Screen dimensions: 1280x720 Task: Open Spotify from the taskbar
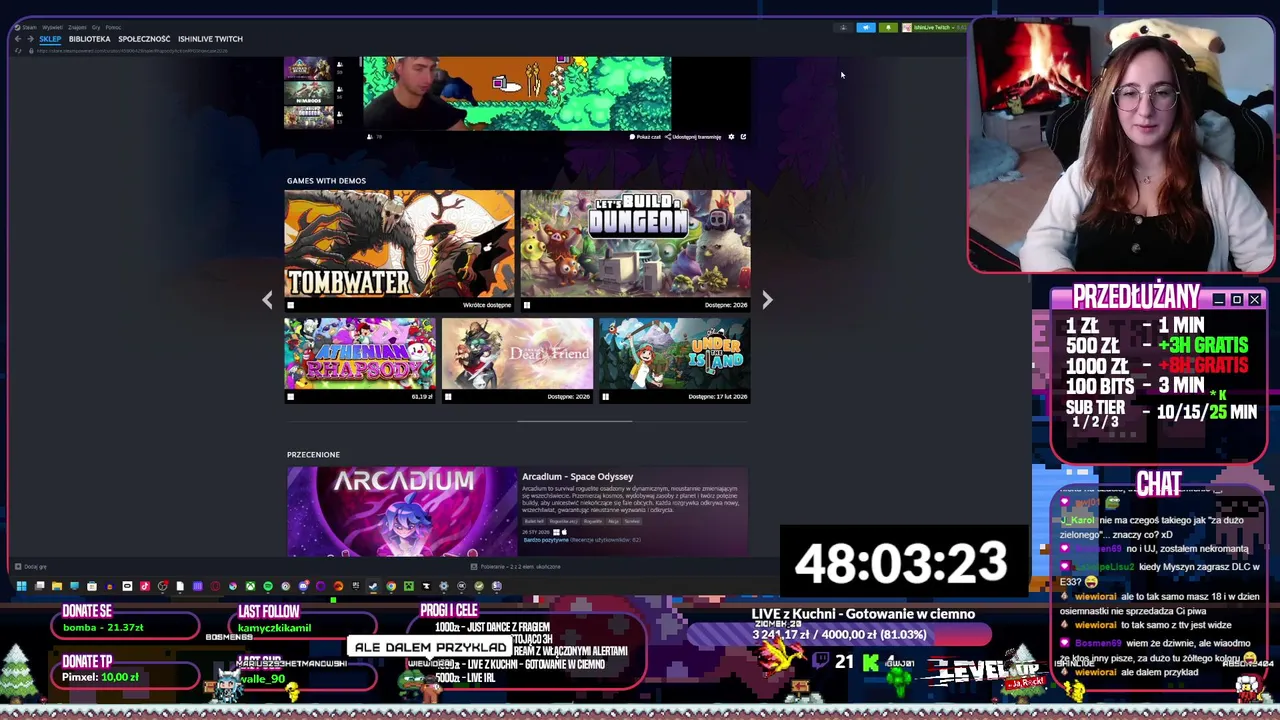(268, 586)
